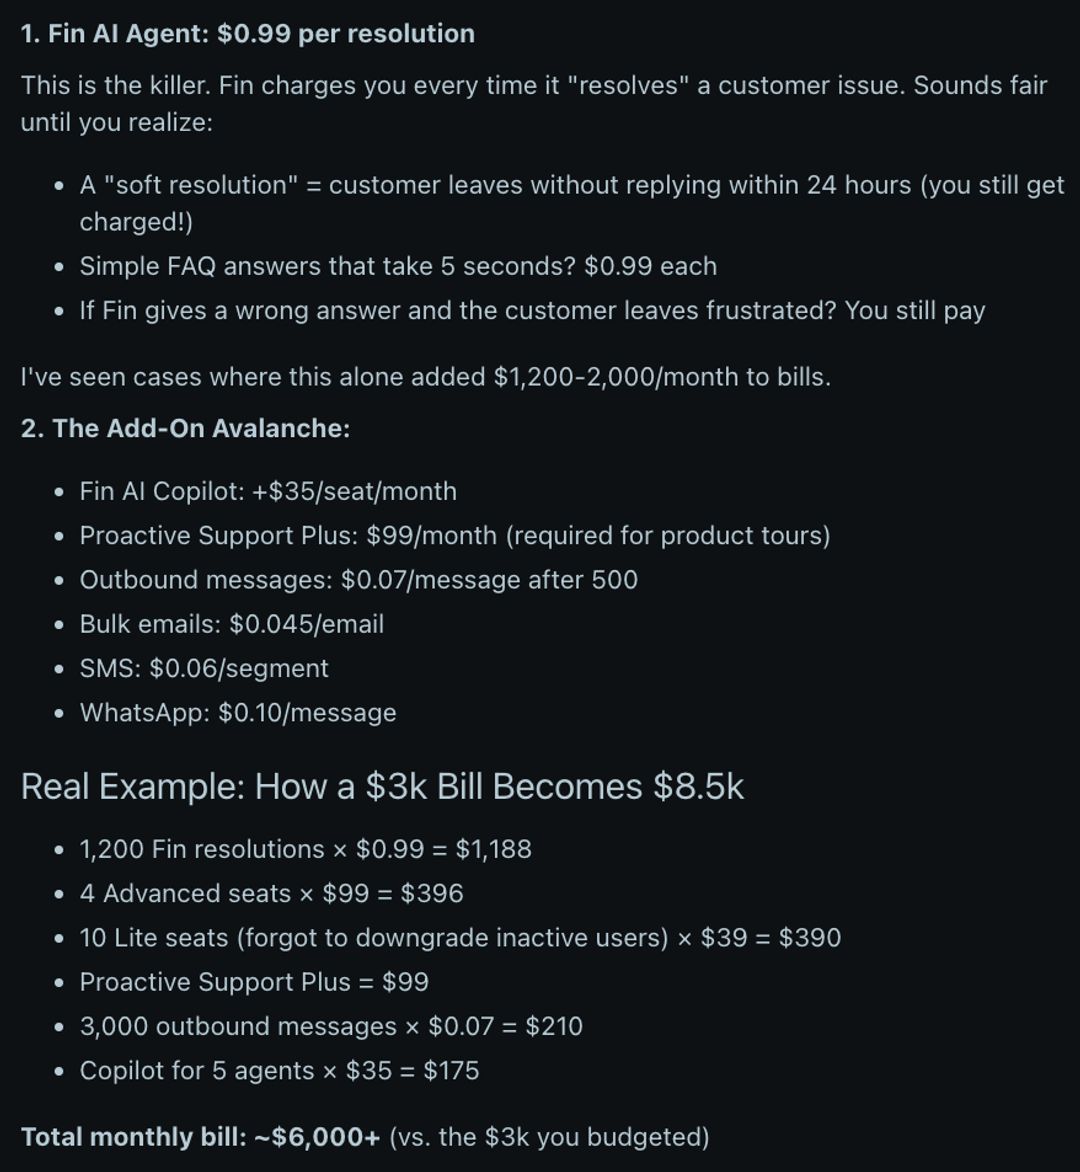Image resolution: width=1080 pixels, height=1172 pixels.
Task: Click the 4 Advanced seats calculation line
Action: (x=271, y=893)
